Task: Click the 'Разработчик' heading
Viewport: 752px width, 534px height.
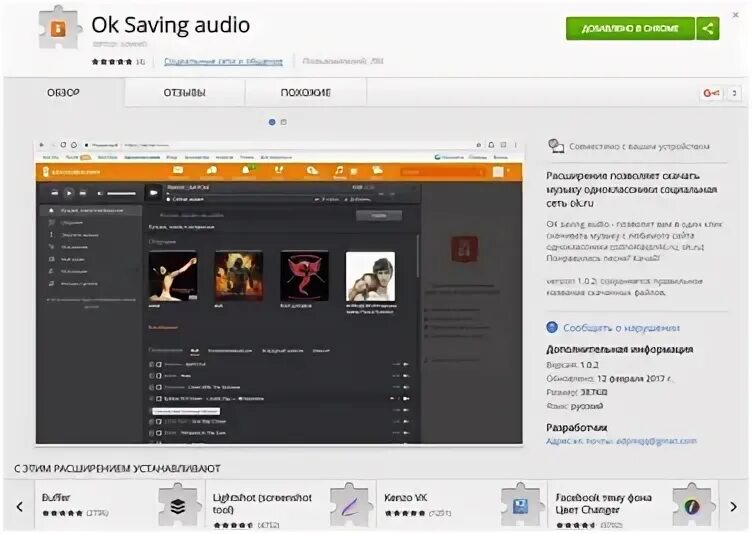Action: point(577,427)
